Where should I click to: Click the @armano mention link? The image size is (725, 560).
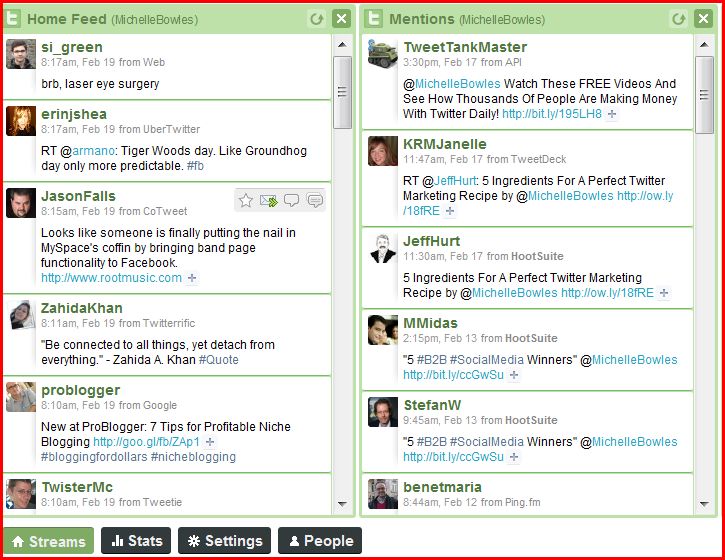point(93,151)
